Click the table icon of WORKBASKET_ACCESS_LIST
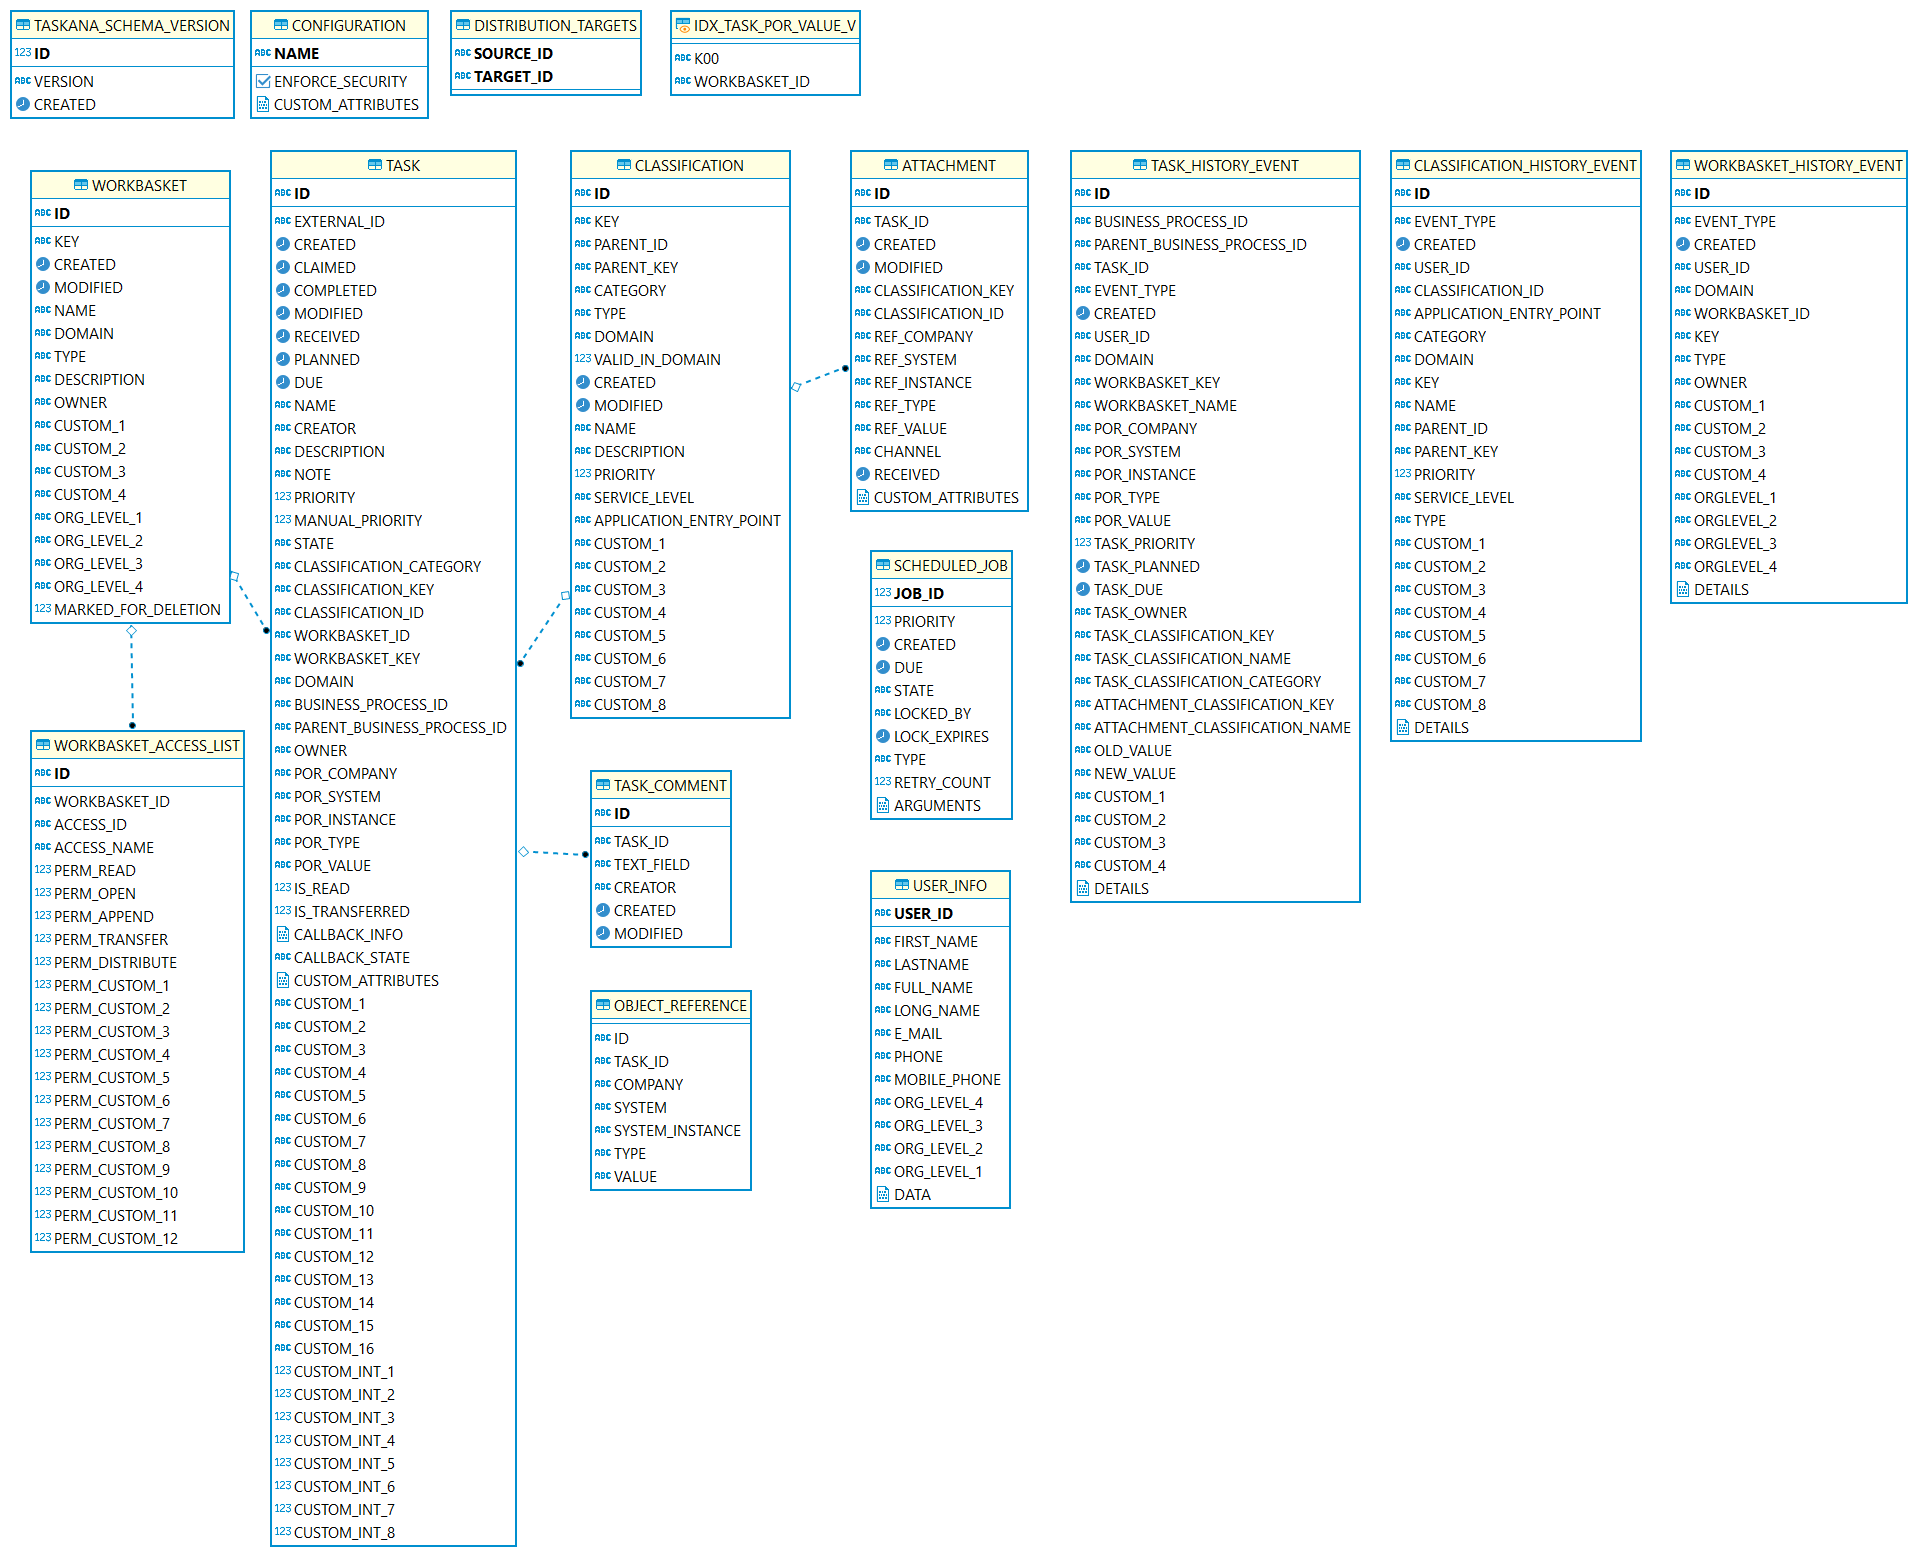This screenshot has height=1557, width=1918. coord(43,745)
